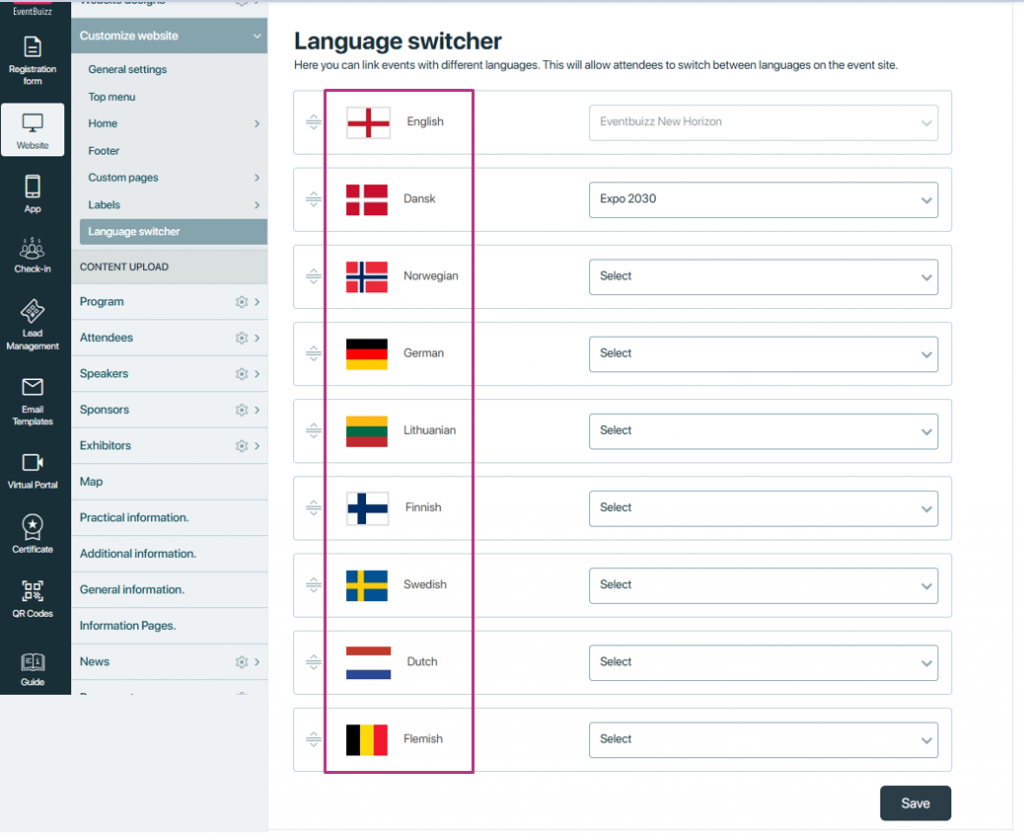The image size is (1024, 840).
Task: Open the News menu item
Action: (95, 662)
